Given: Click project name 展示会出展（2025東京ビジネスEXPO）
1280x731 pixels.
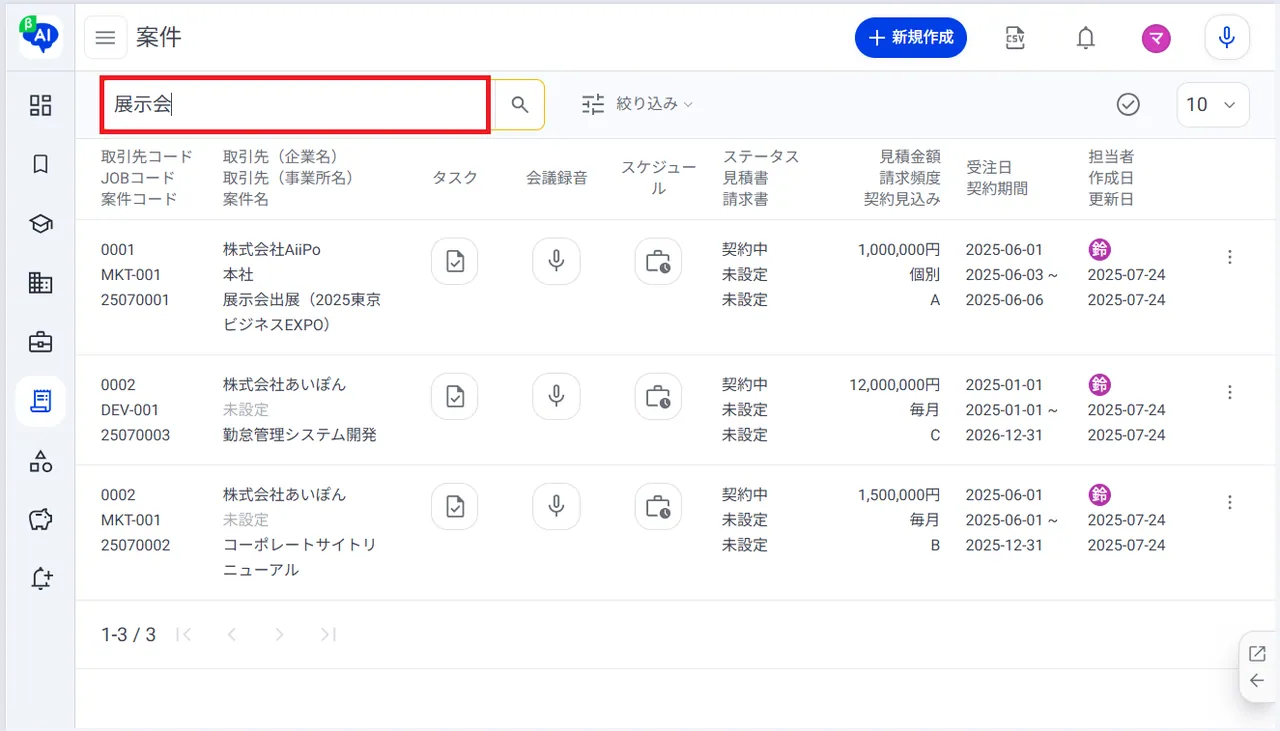Looking at the screenshot, I should (302, 312).
